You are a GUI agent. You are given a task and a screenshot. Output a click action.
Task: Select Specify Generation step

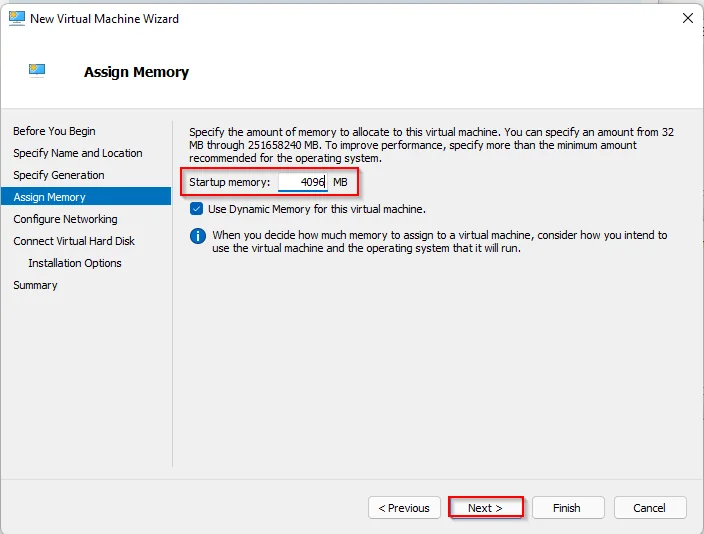pos(59,175)
